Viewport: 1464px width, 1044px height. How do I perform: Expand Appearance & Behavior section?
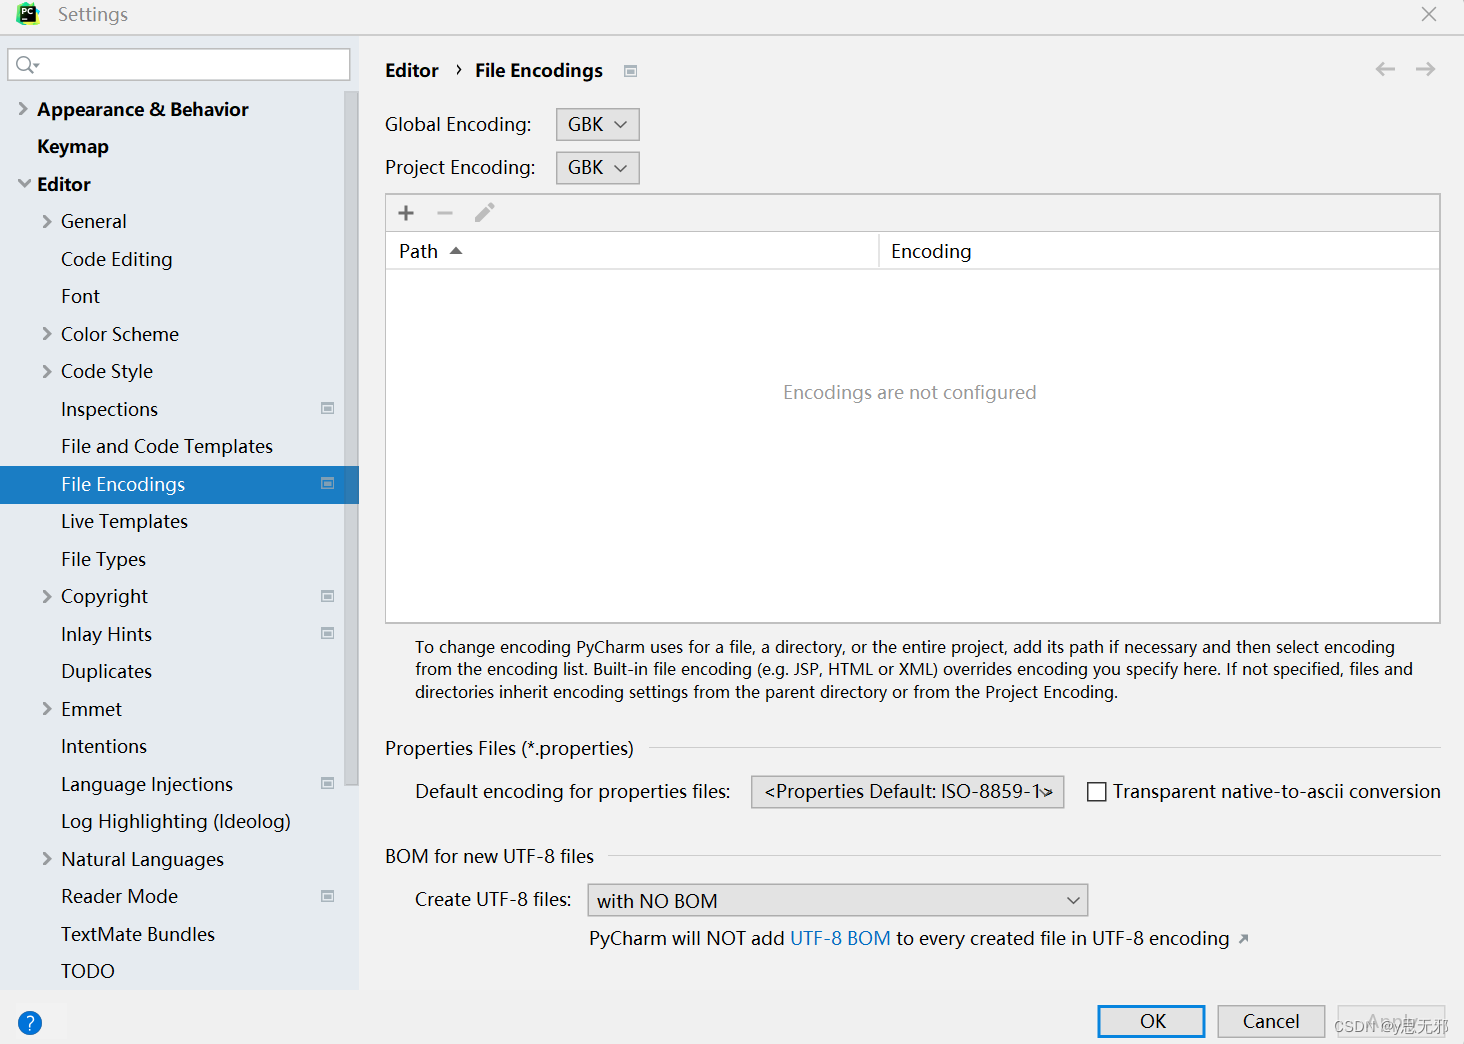tap(23, 109)
